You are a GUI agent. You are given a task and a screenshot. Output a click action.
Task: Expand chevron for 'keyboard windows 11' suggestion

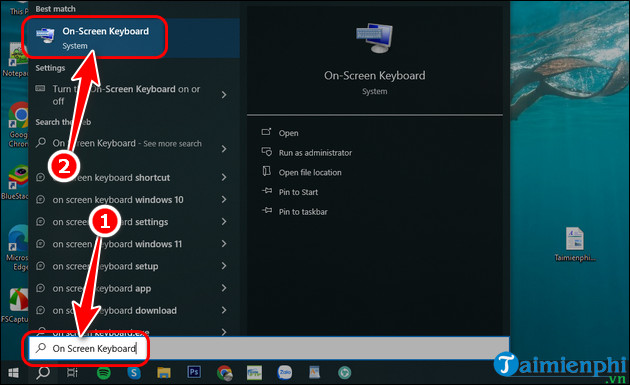224,244
